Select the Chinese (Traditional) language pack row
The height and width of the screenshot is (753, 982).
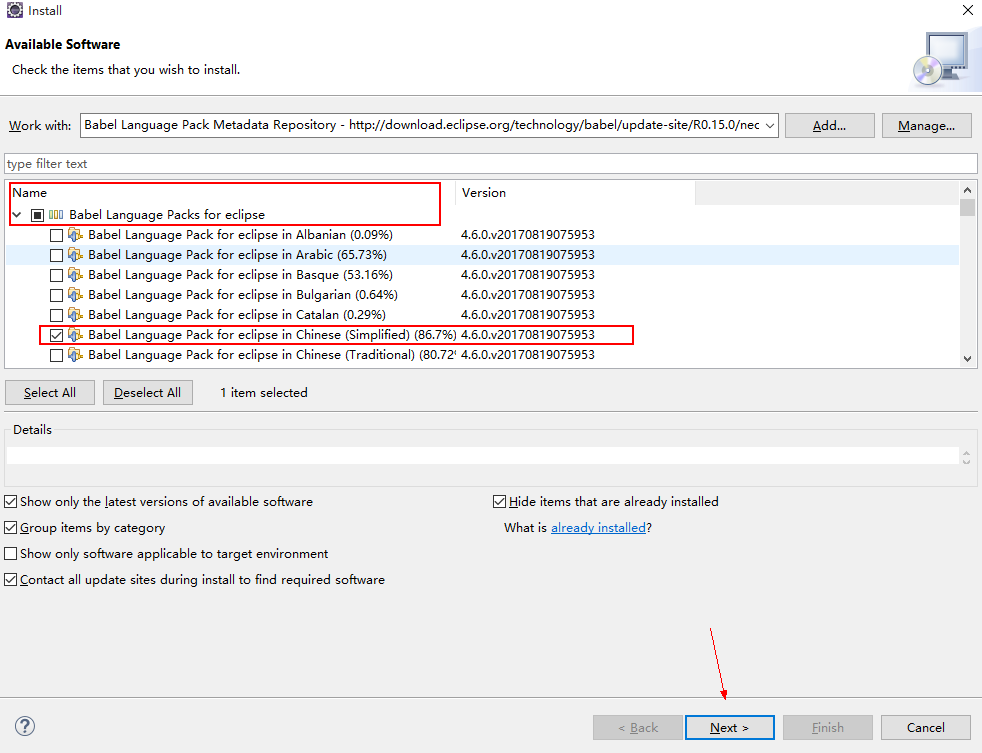(x=482, y=355)
